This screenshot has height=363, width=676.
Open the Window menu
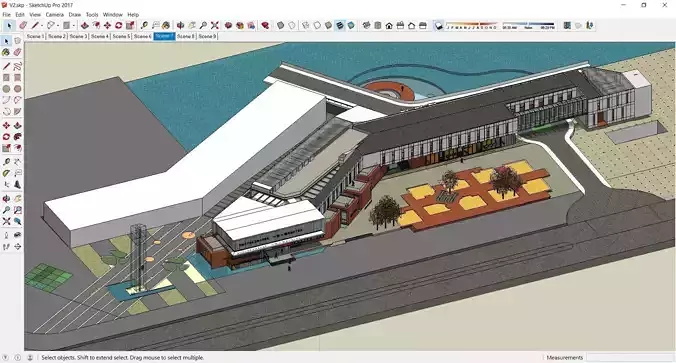[x=113, y=14]
